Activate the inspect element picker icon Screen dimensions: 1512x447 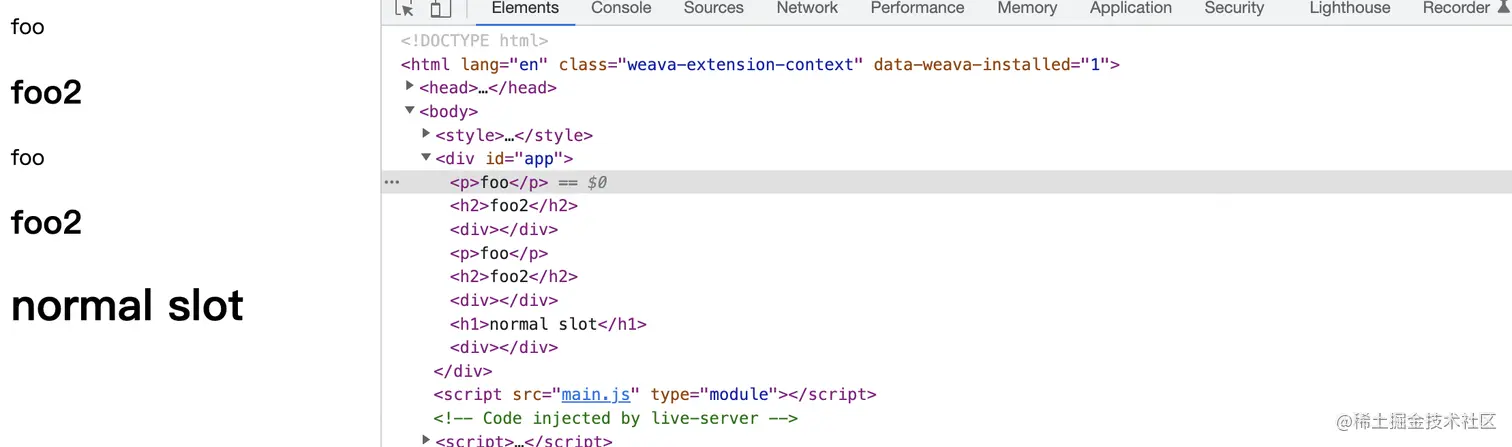click(404, 8)
